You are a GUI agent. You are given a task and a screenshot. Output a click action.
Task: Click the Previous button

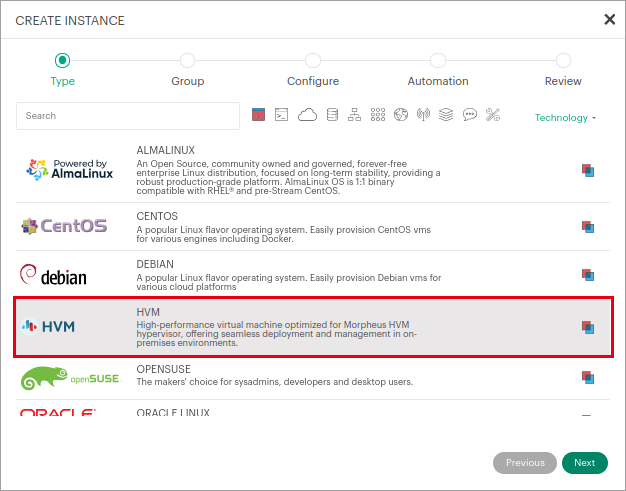(x=525, y=463)
